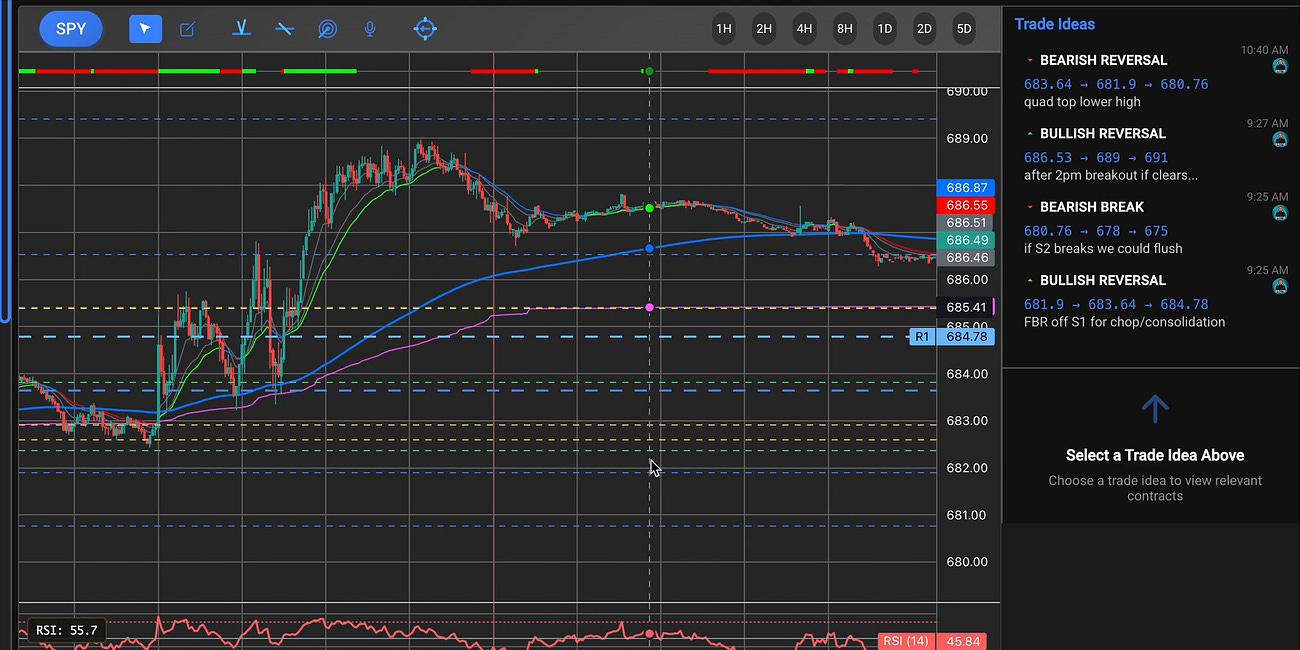Click the microphone voice icon
1300x650 pixels.
coord(370,29)
